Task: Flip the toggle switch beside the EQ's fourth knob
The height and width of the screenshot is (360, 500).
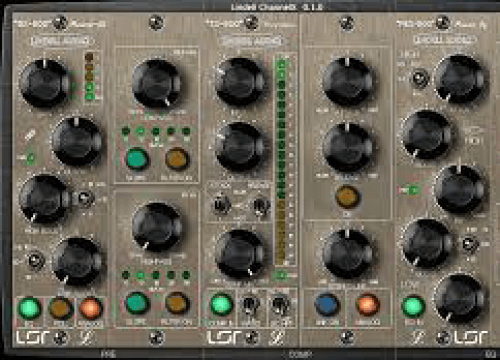Action: [470, 244]
